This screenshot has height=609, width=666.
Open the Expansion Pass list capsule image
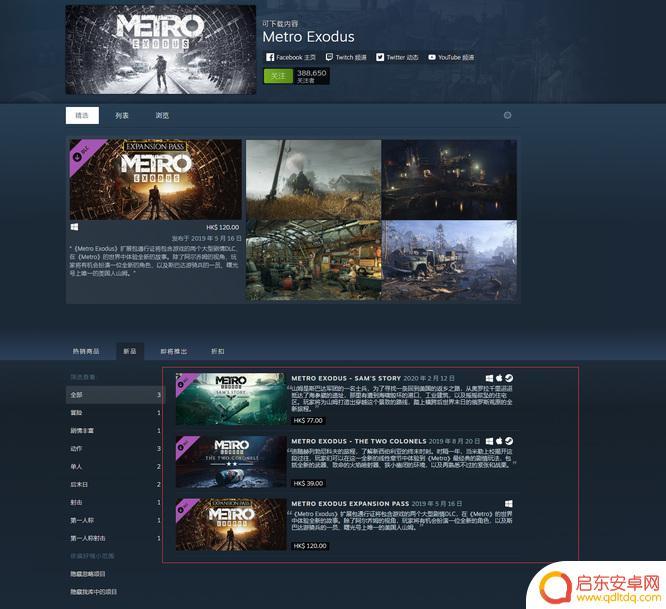[x=231, y=525]
